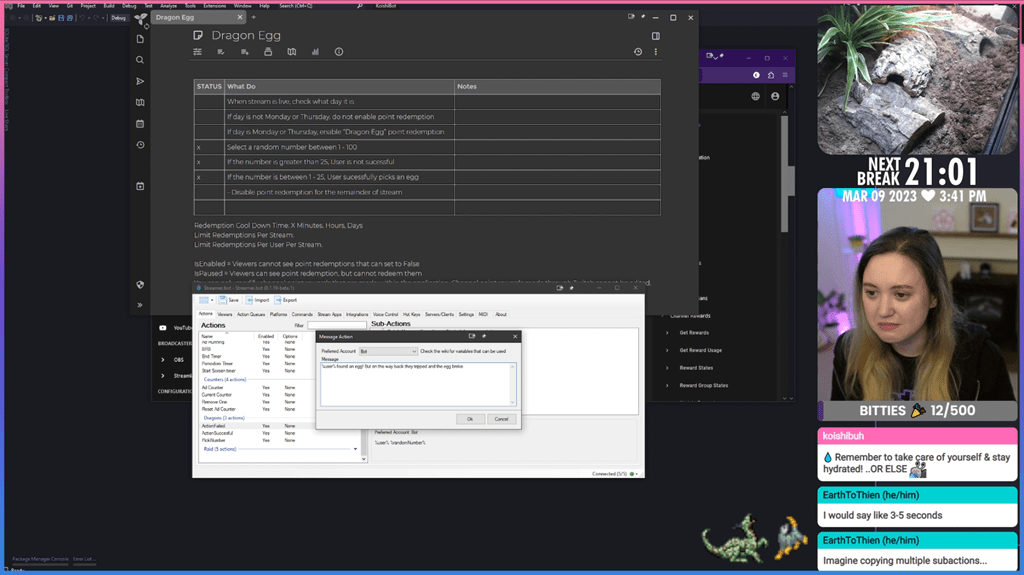Click Import in Streamer.bot toolbar

[257, 300]
